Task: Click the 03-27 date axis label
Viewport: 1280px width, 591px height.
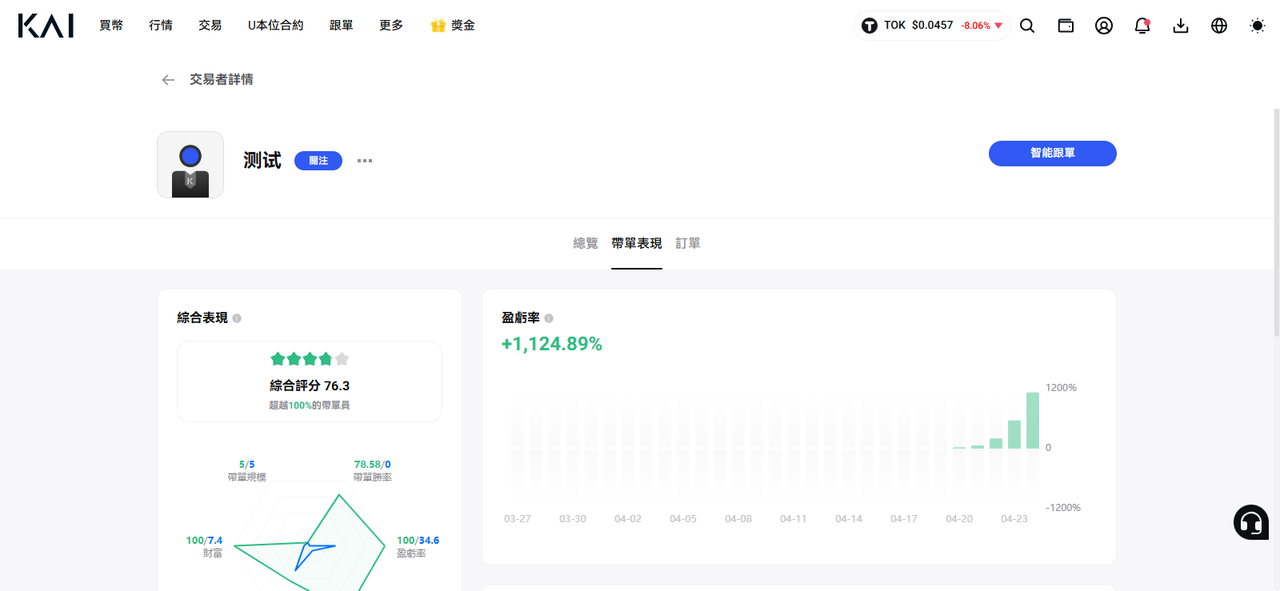Action: [x=517, y=519]
